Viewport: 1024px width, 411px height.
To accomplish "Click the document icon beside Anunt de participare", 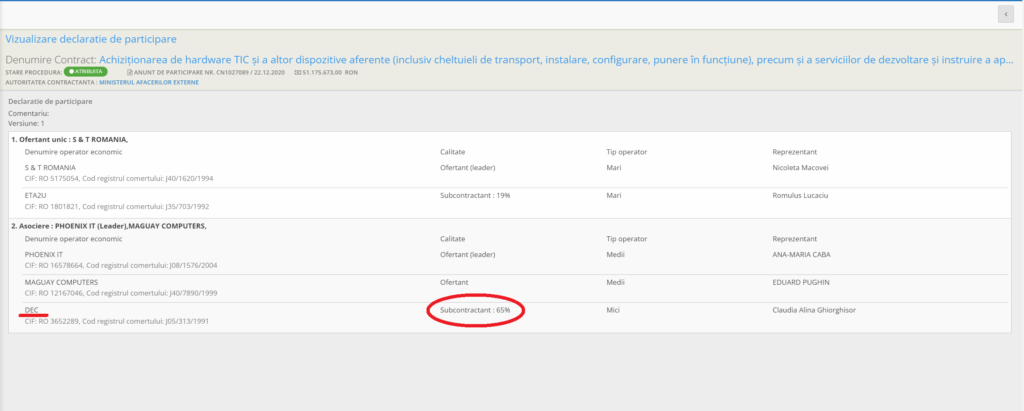I will tap(129, 72).
